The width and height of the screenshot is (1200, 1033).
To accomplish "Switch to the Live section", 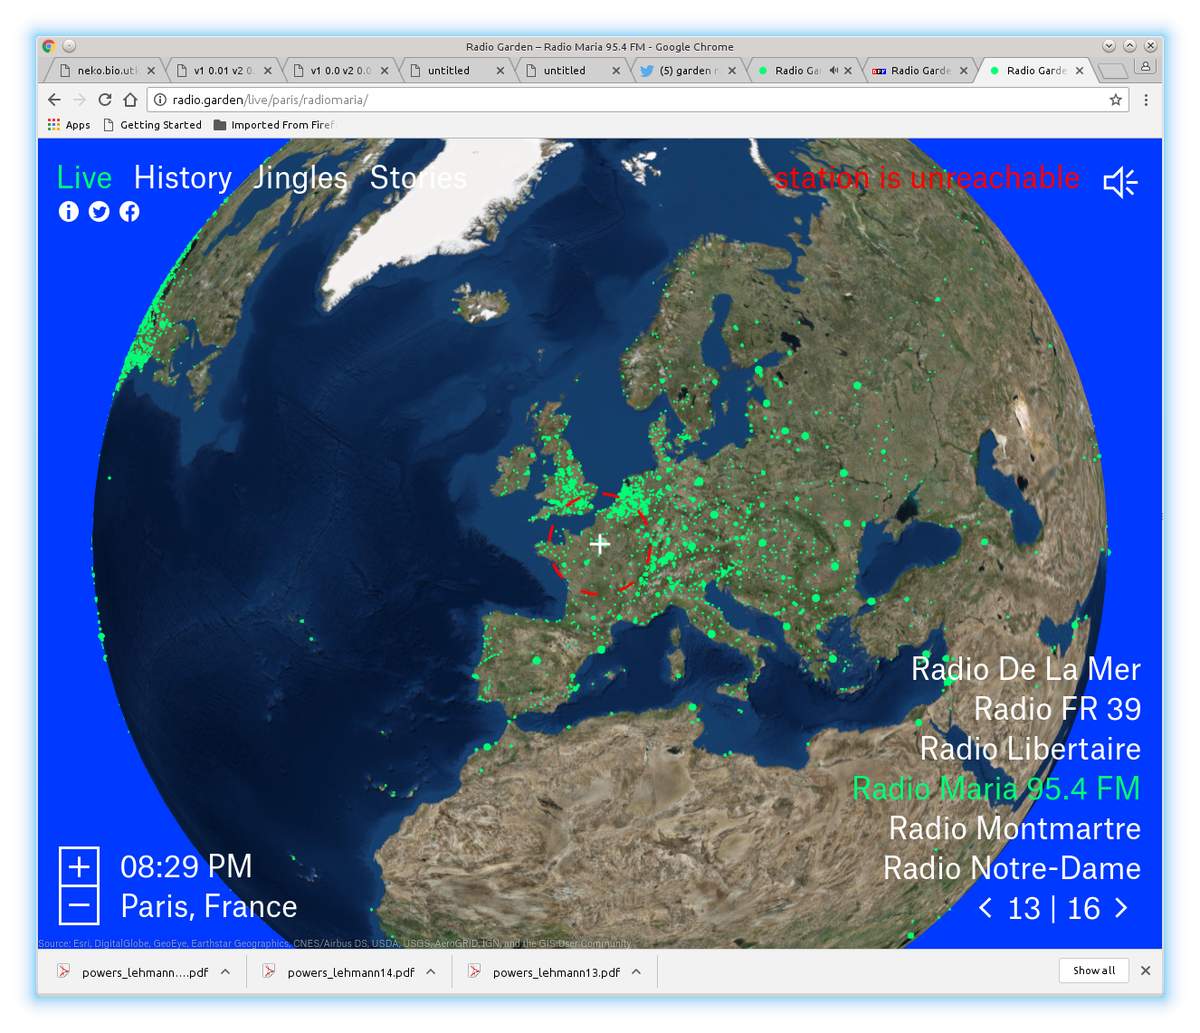I will click(84, 178).
